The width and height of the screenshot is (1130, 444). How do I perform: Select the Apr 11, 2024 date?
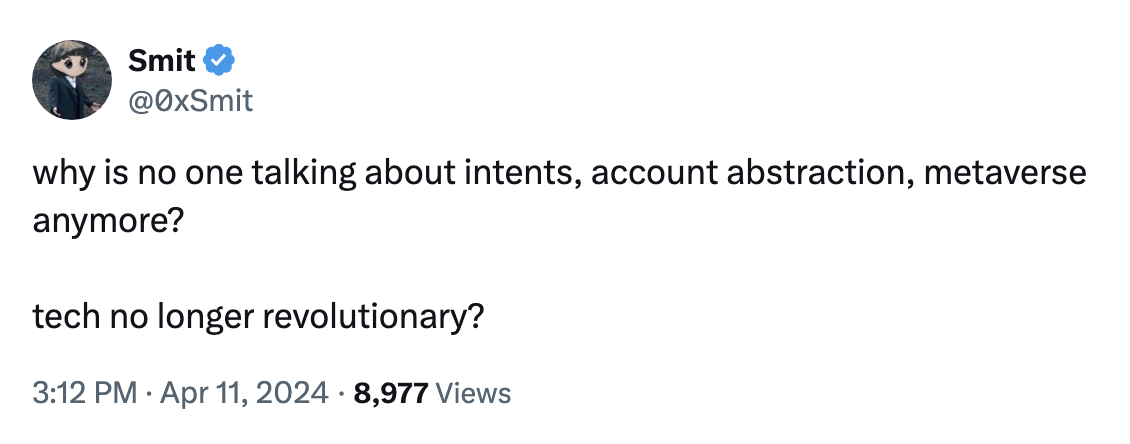[244, 393]
